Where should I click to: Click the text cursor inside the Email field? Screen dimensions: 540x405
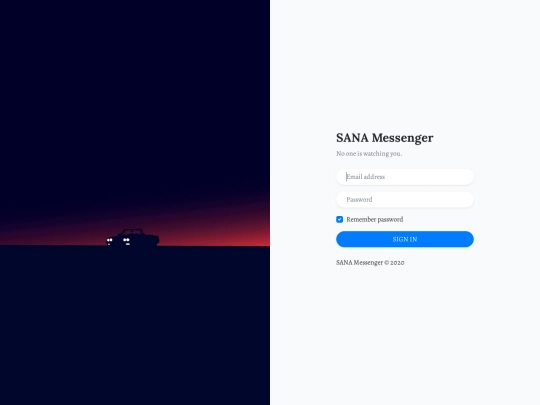(346, 177)
